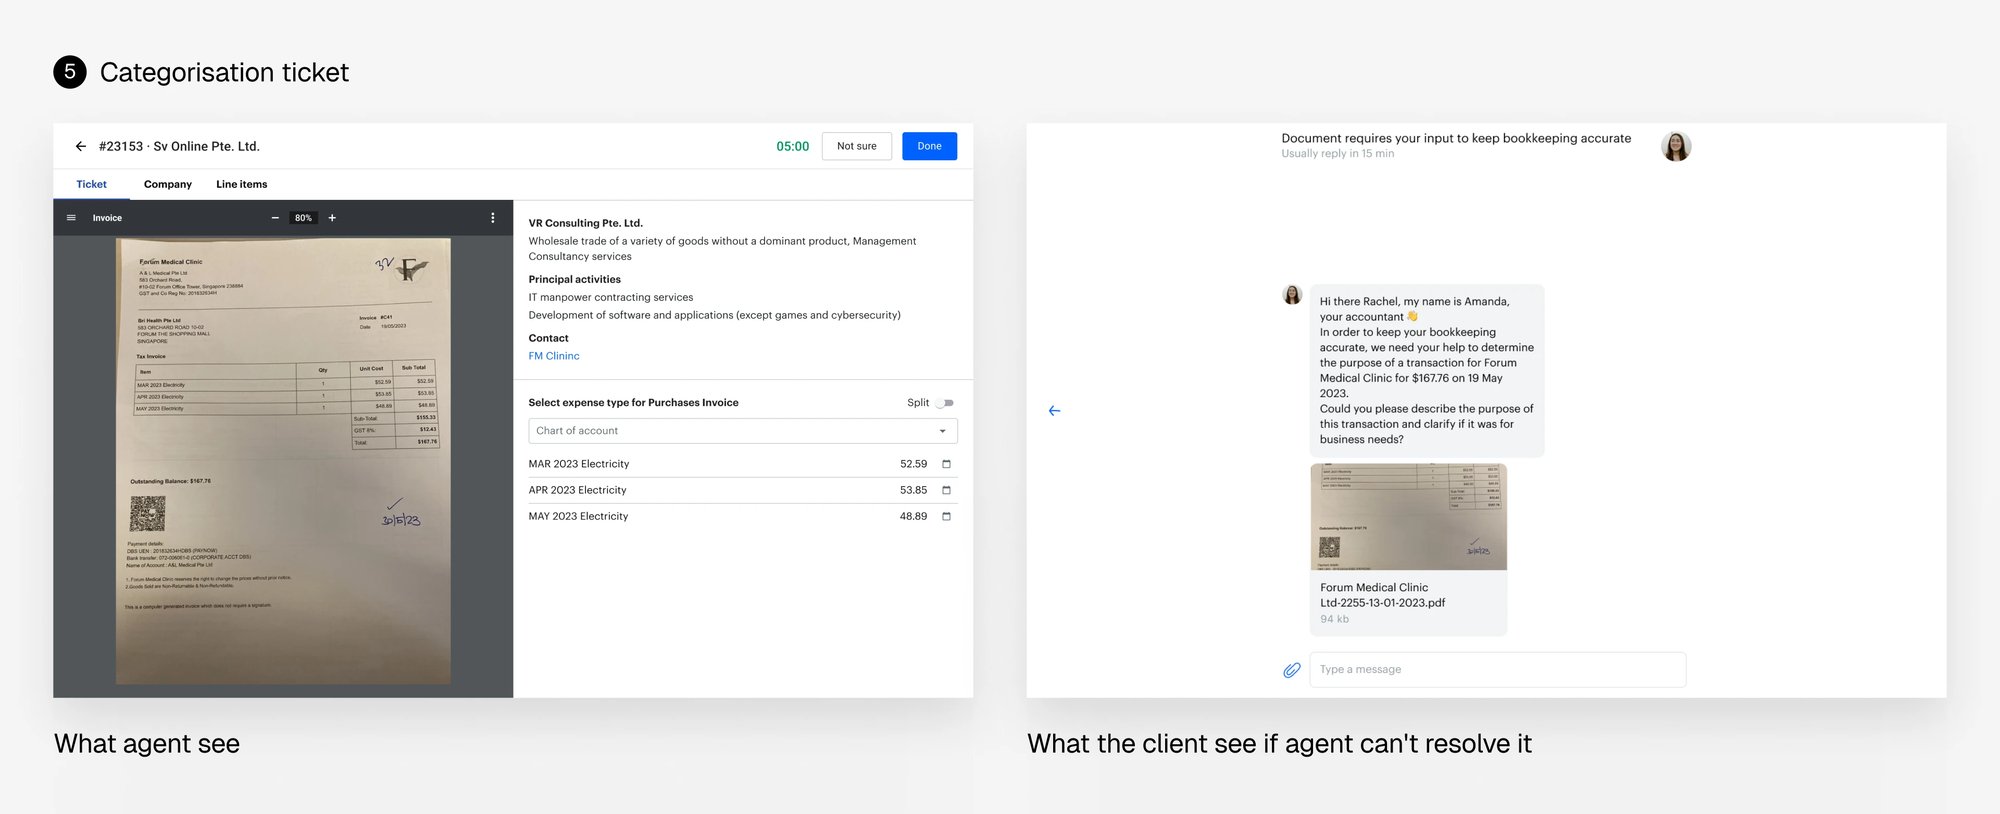This screenshot has height=814, width=2000.
Task: Switch to the Company tab
Action: (x=168, y=184)
